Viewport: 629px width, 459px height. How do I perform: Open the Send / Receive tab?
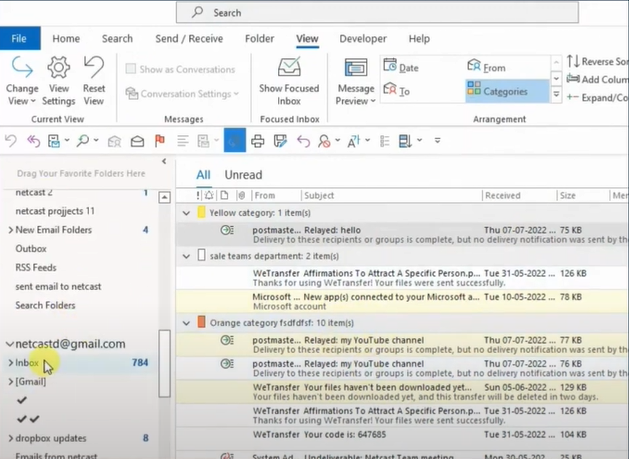189,39
